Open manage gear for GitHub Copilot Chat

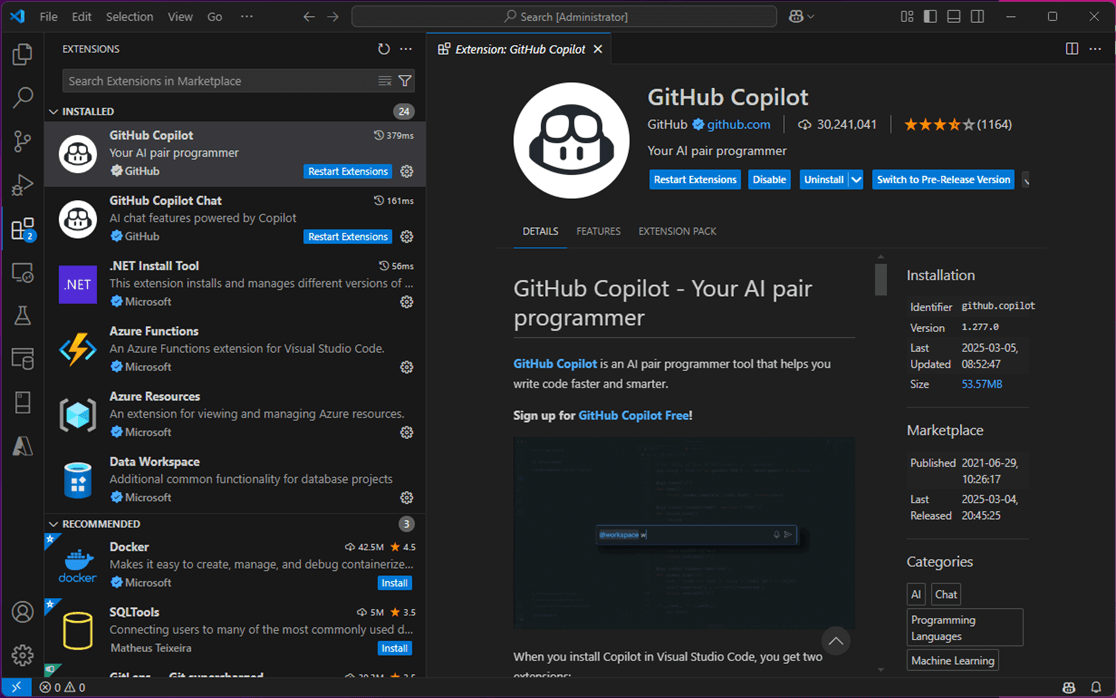click(406, 236)
